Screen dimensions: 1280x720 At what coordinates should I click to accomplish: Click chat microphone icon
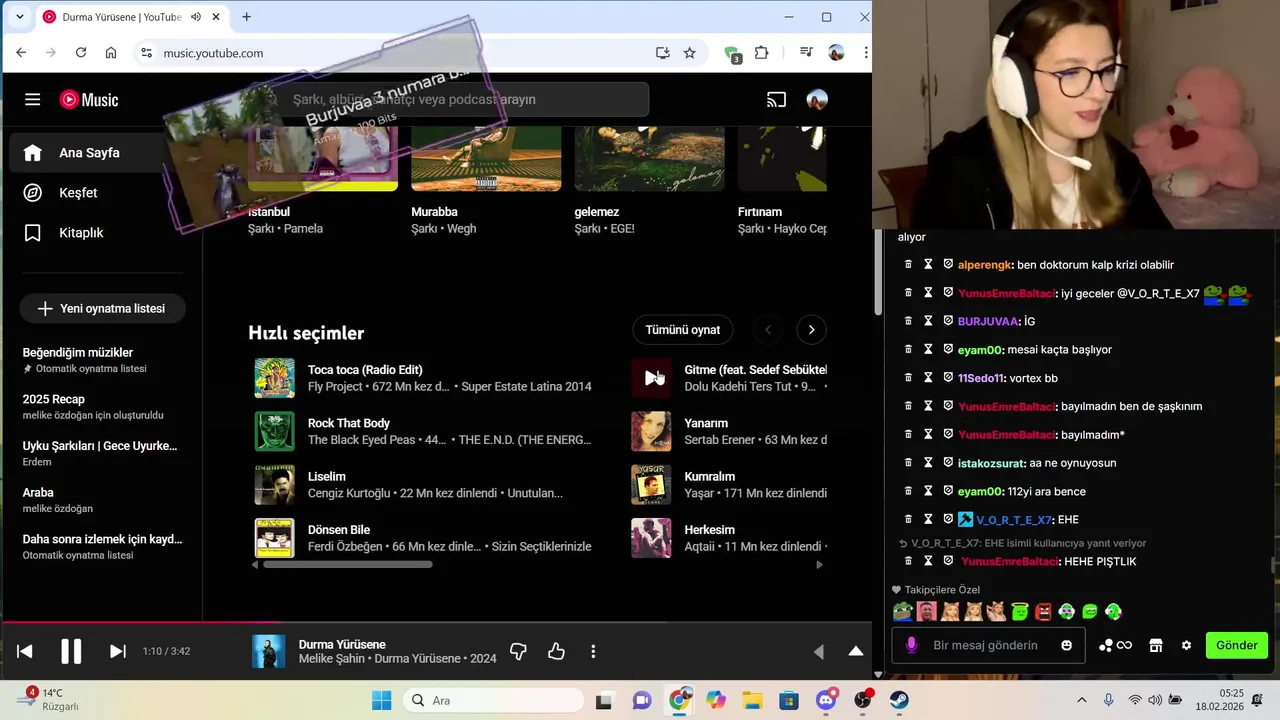911,646
